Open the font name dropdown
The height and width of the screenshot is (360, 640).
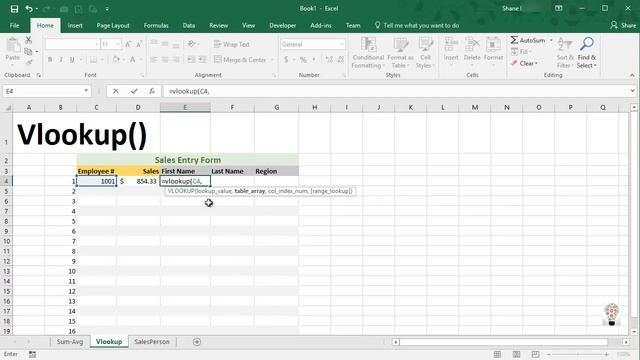[x=97, y=44]
